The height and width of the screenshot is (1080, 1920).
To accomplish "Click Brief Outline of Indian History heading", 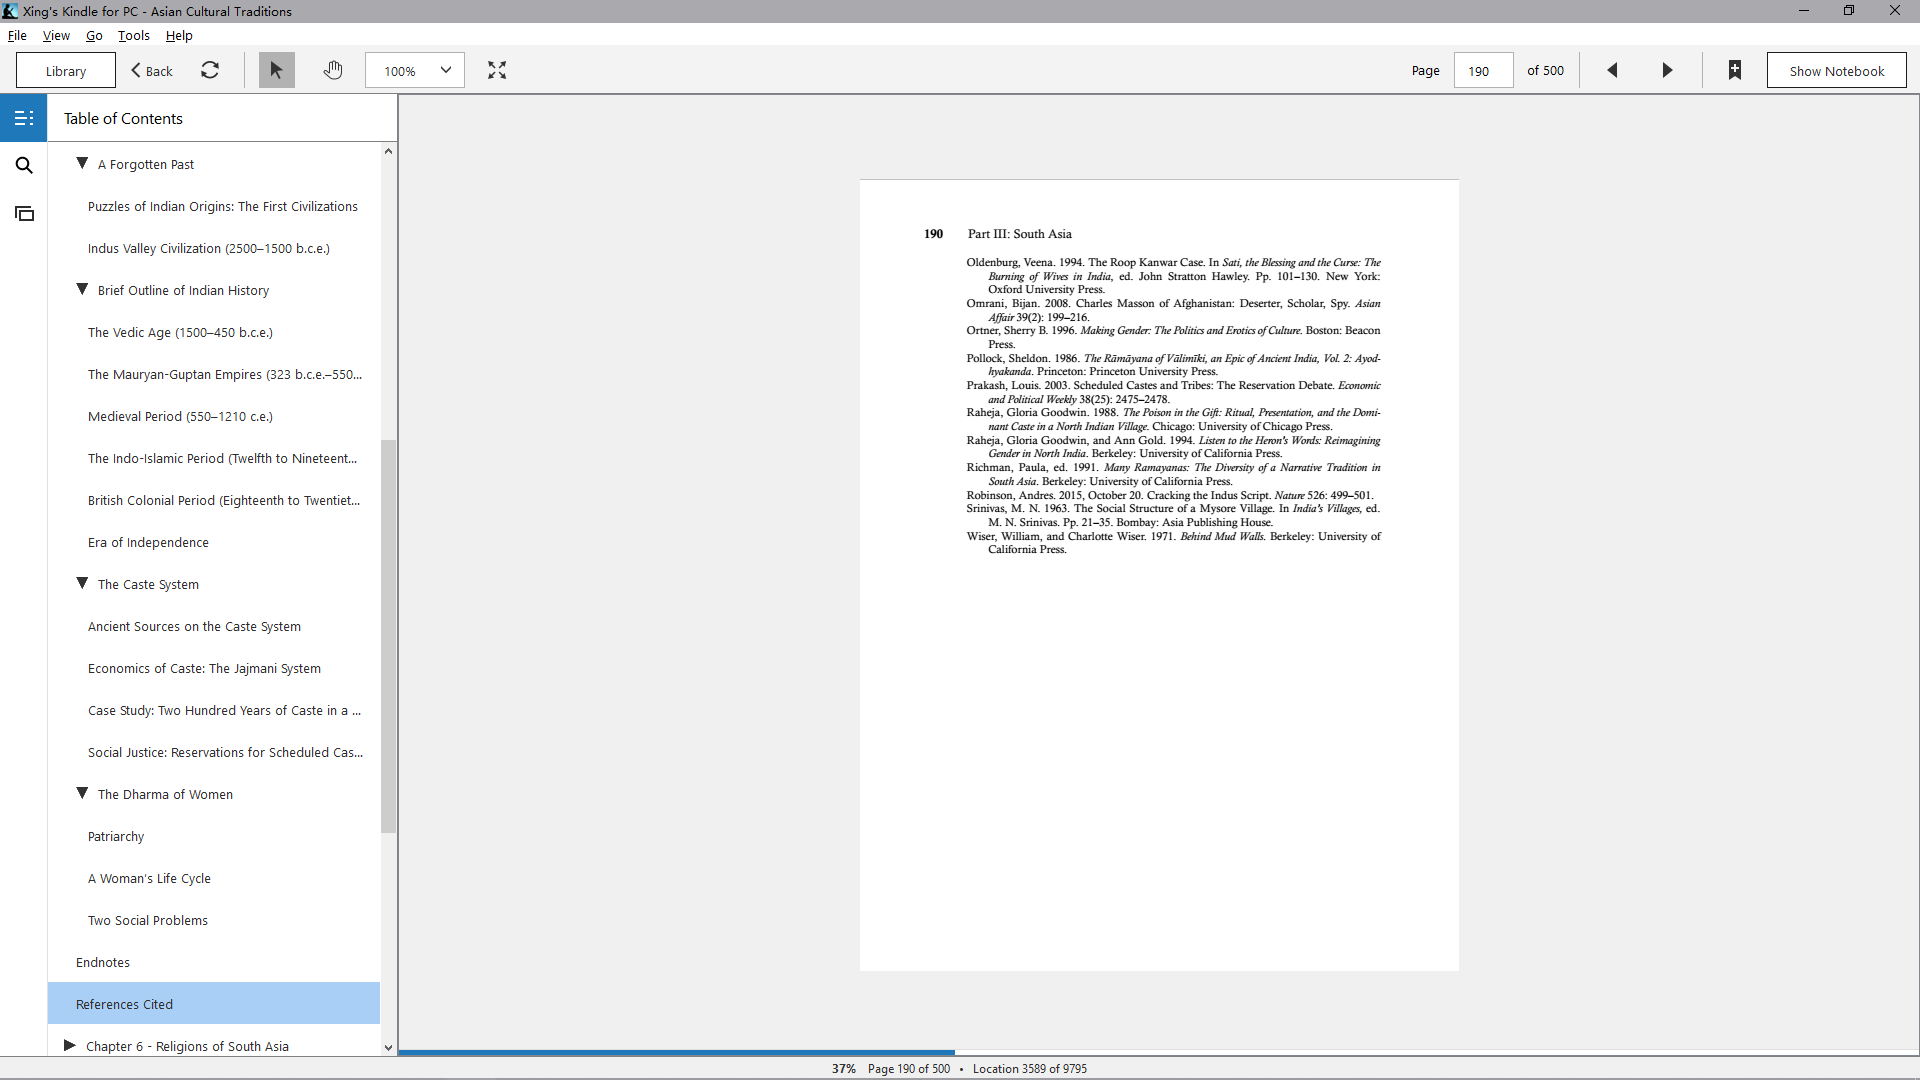I will 183,290.
